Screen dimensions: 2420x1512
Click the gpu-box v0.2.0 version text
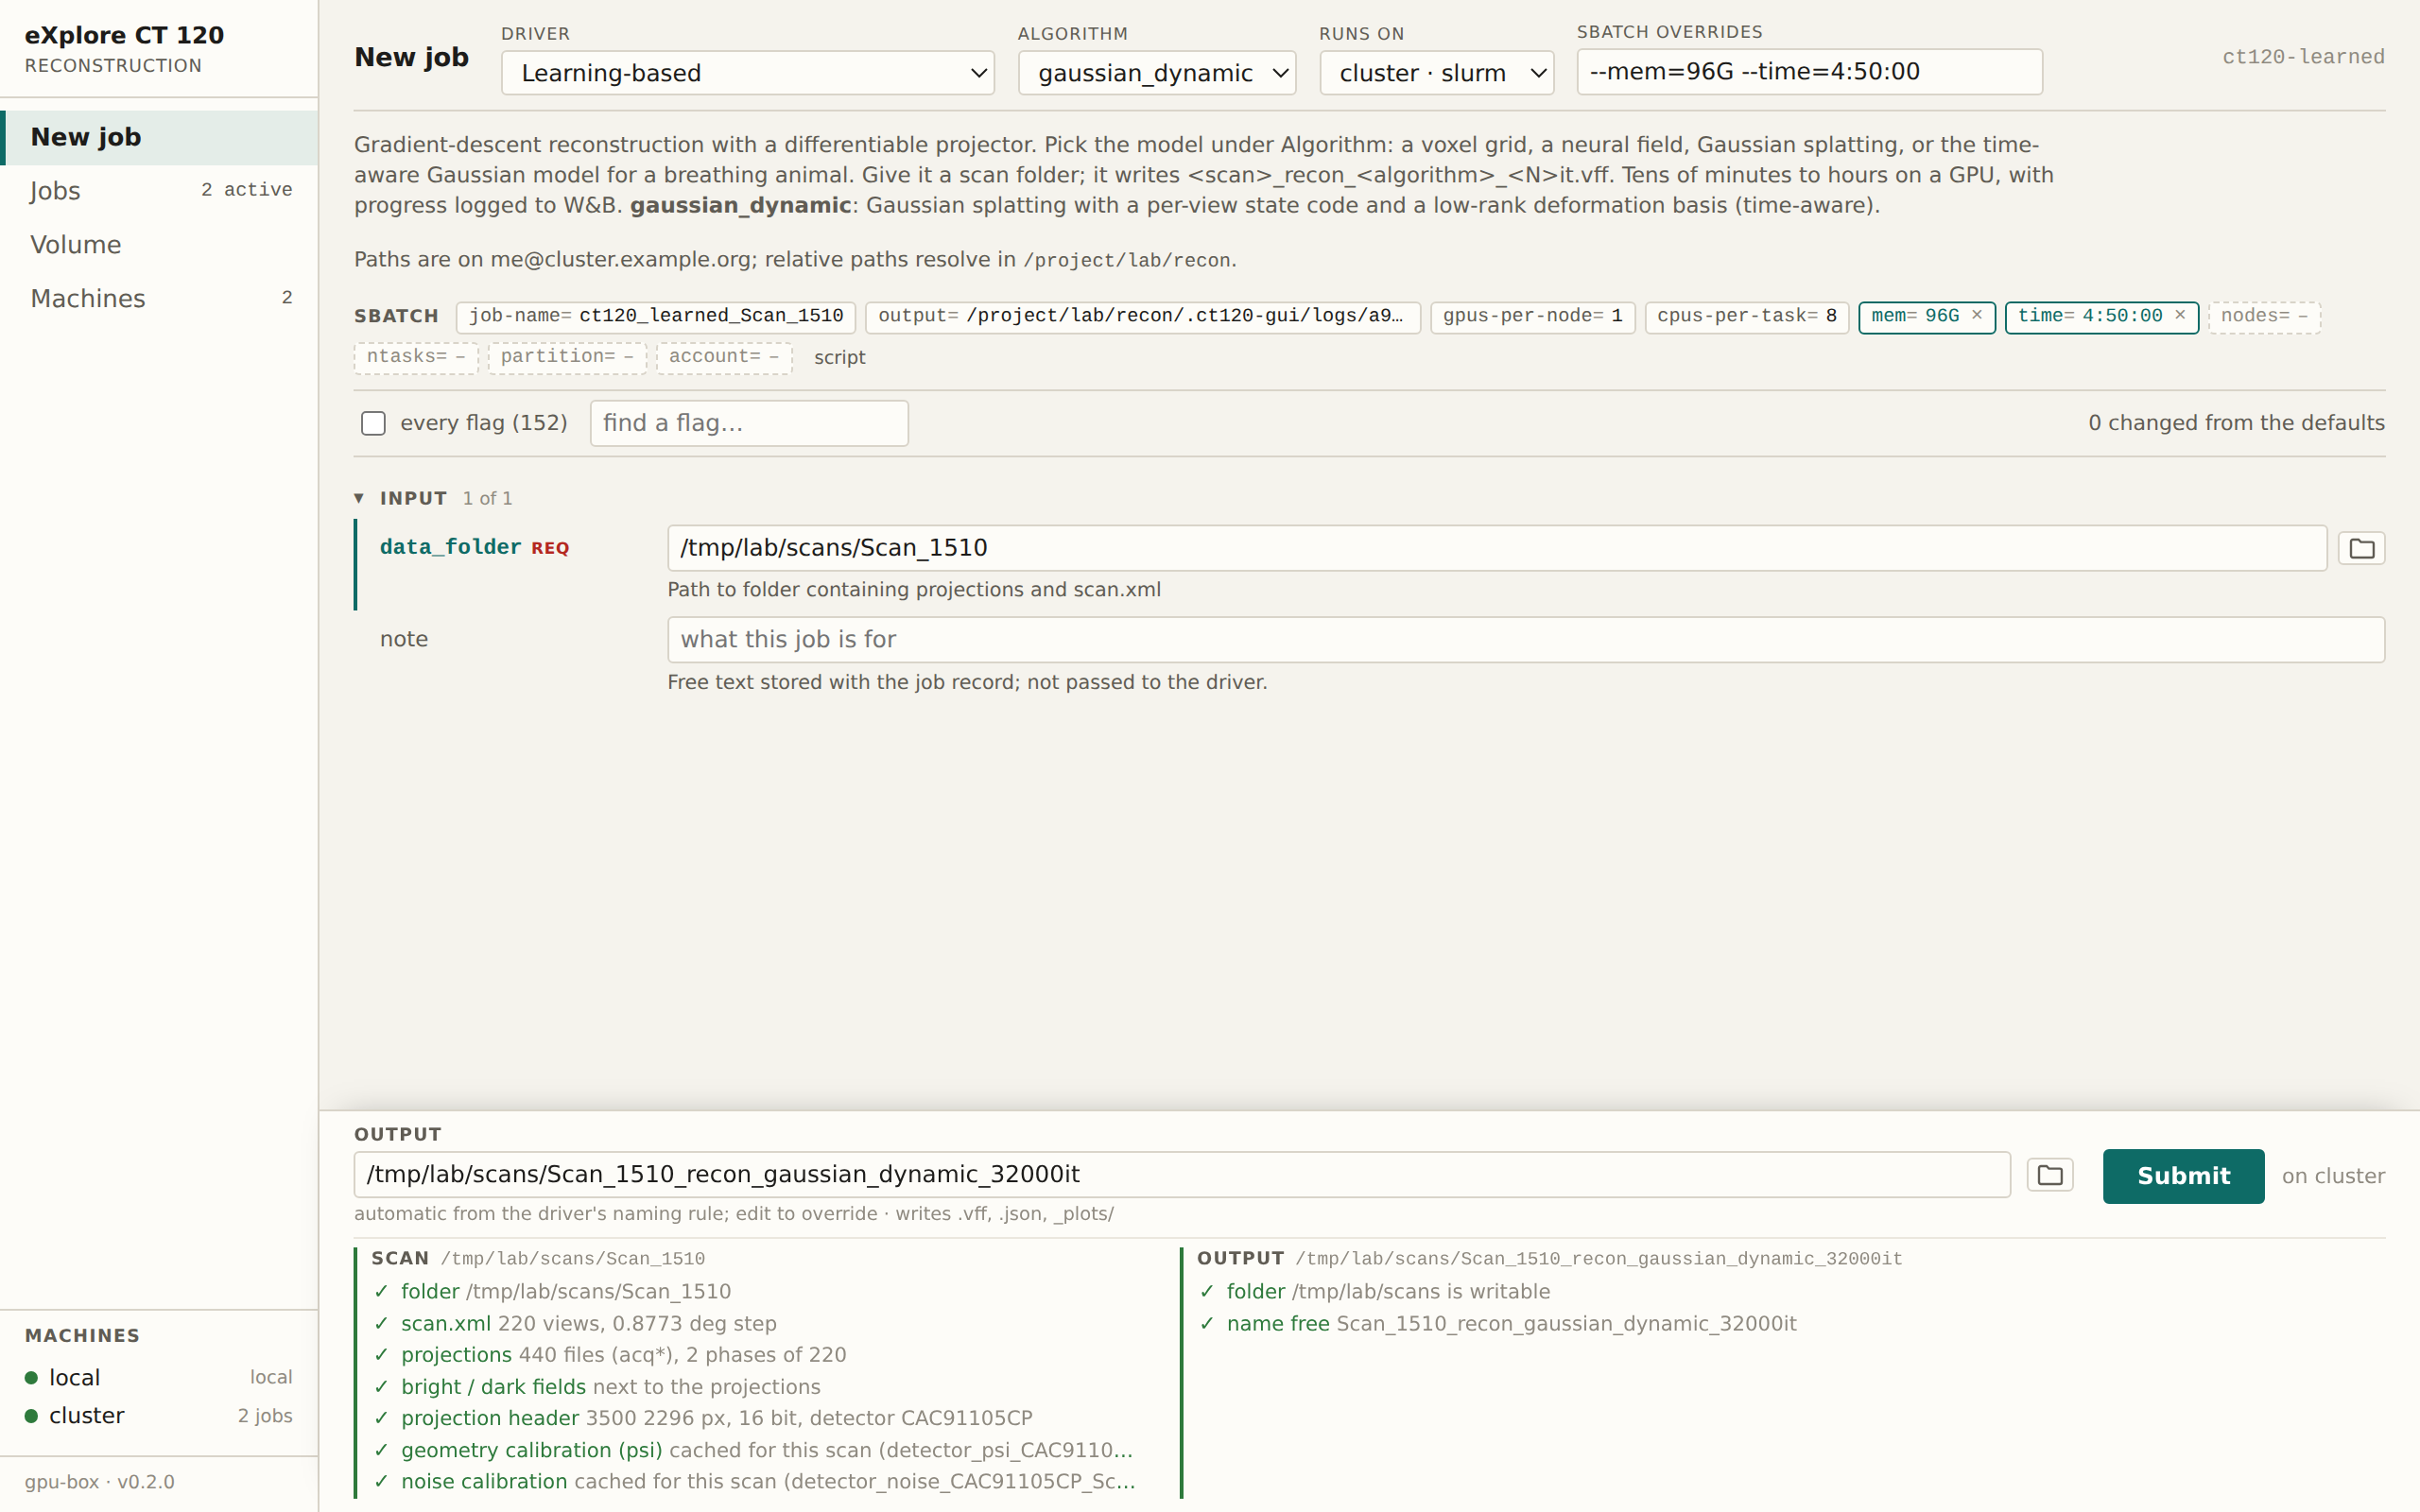[100, 1482]
